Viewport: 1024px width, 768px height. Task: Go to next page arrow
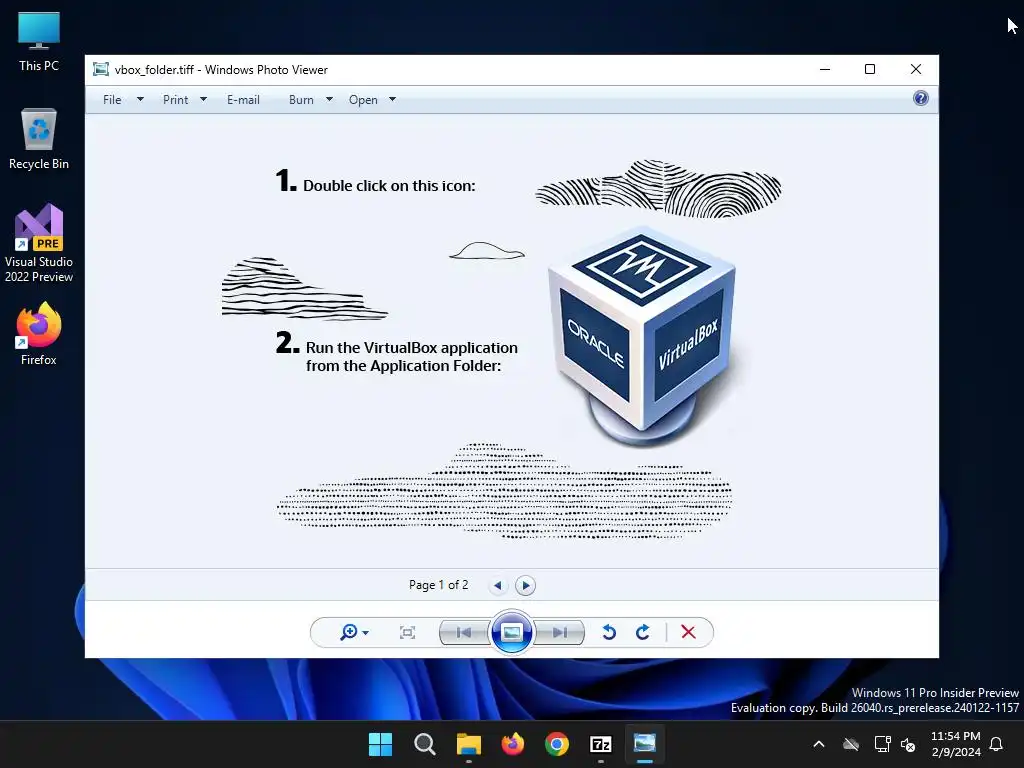(525, 585)
